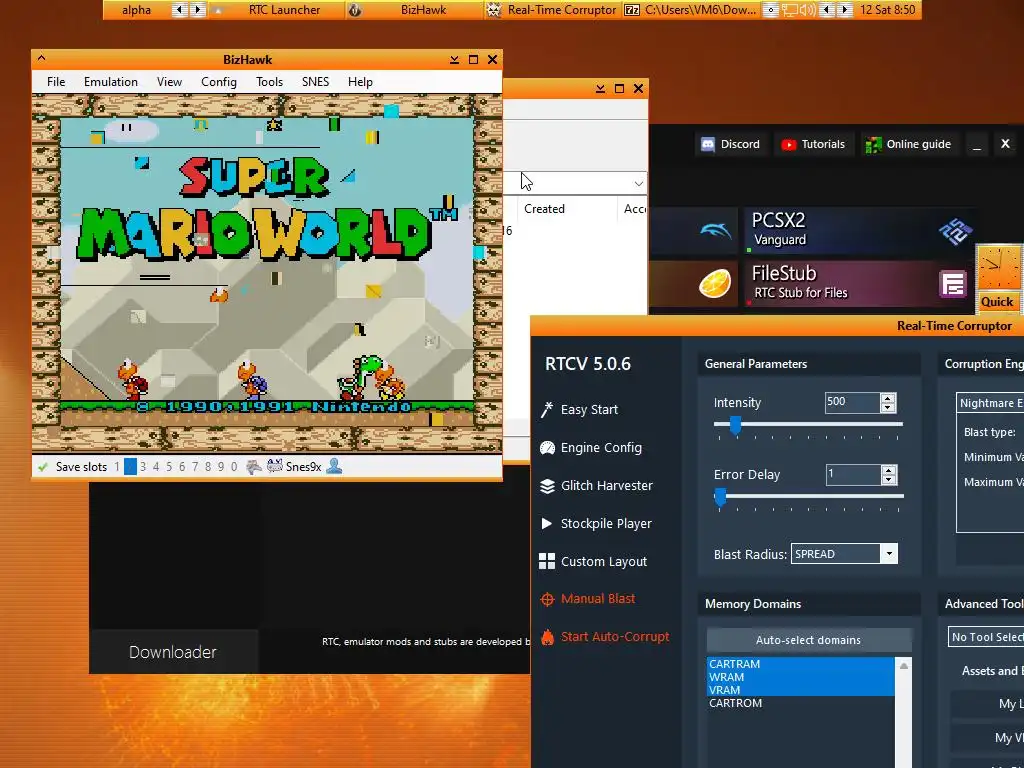The height and width of the screenshot is (768, 1024).
Task: Click the Intensity value field showing 500
Action: point(853,402)
